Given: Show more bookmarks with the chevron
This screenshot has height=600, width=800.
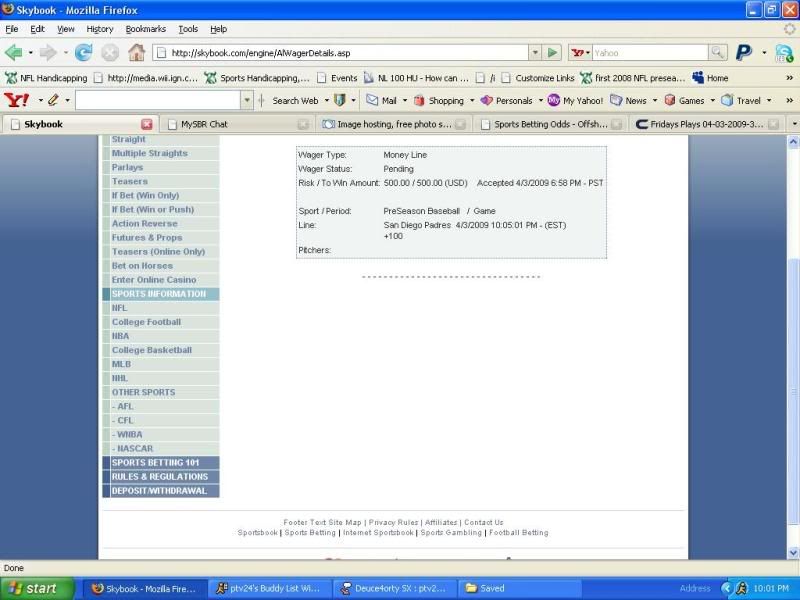Looking at the screenshot, I should 789,78.
